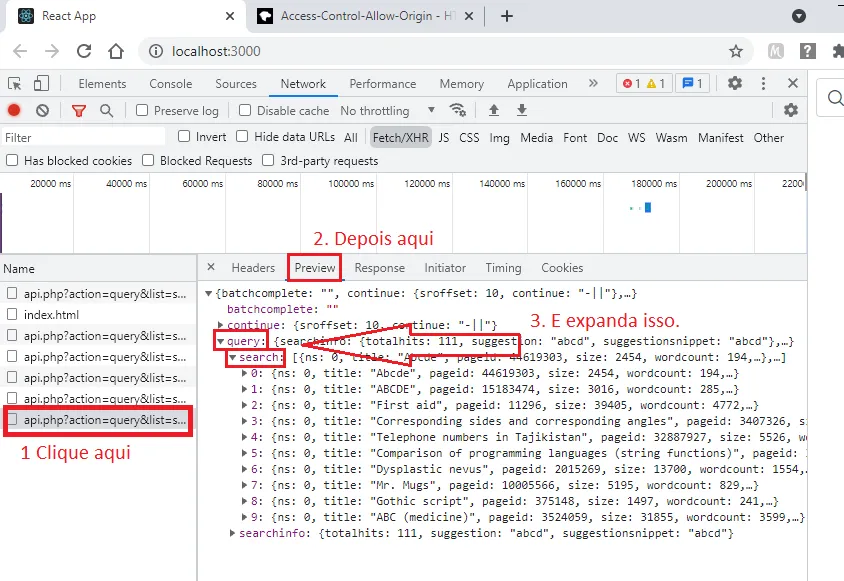Switch to the Sources tab

click(x=236, y=84)
